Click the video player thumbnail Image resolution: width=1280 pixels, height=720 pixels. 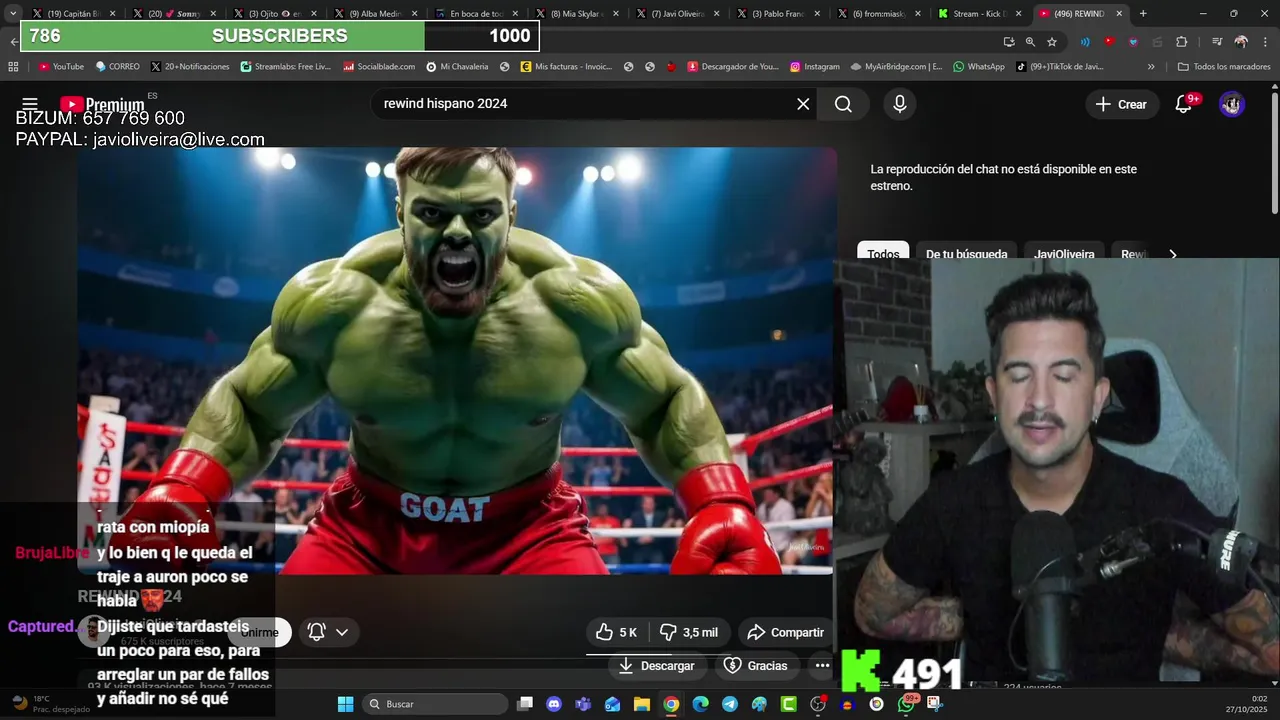tap(457, 360)
